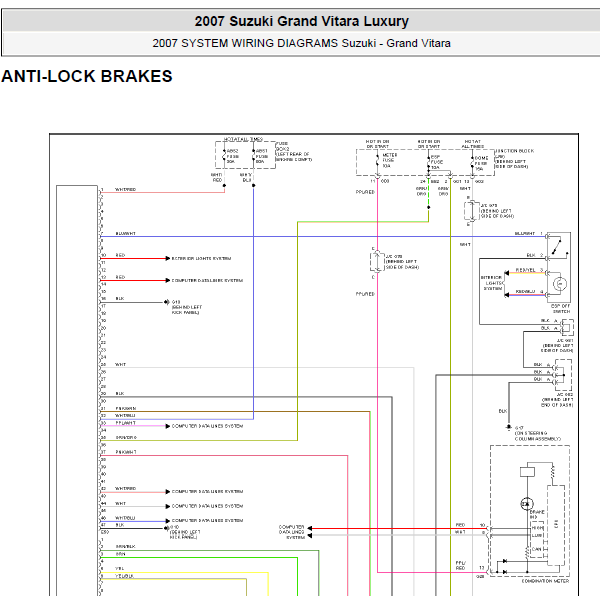
Task: Click the RED/BLU wire label at switch pin 4
Action: (x=525, y=291)
